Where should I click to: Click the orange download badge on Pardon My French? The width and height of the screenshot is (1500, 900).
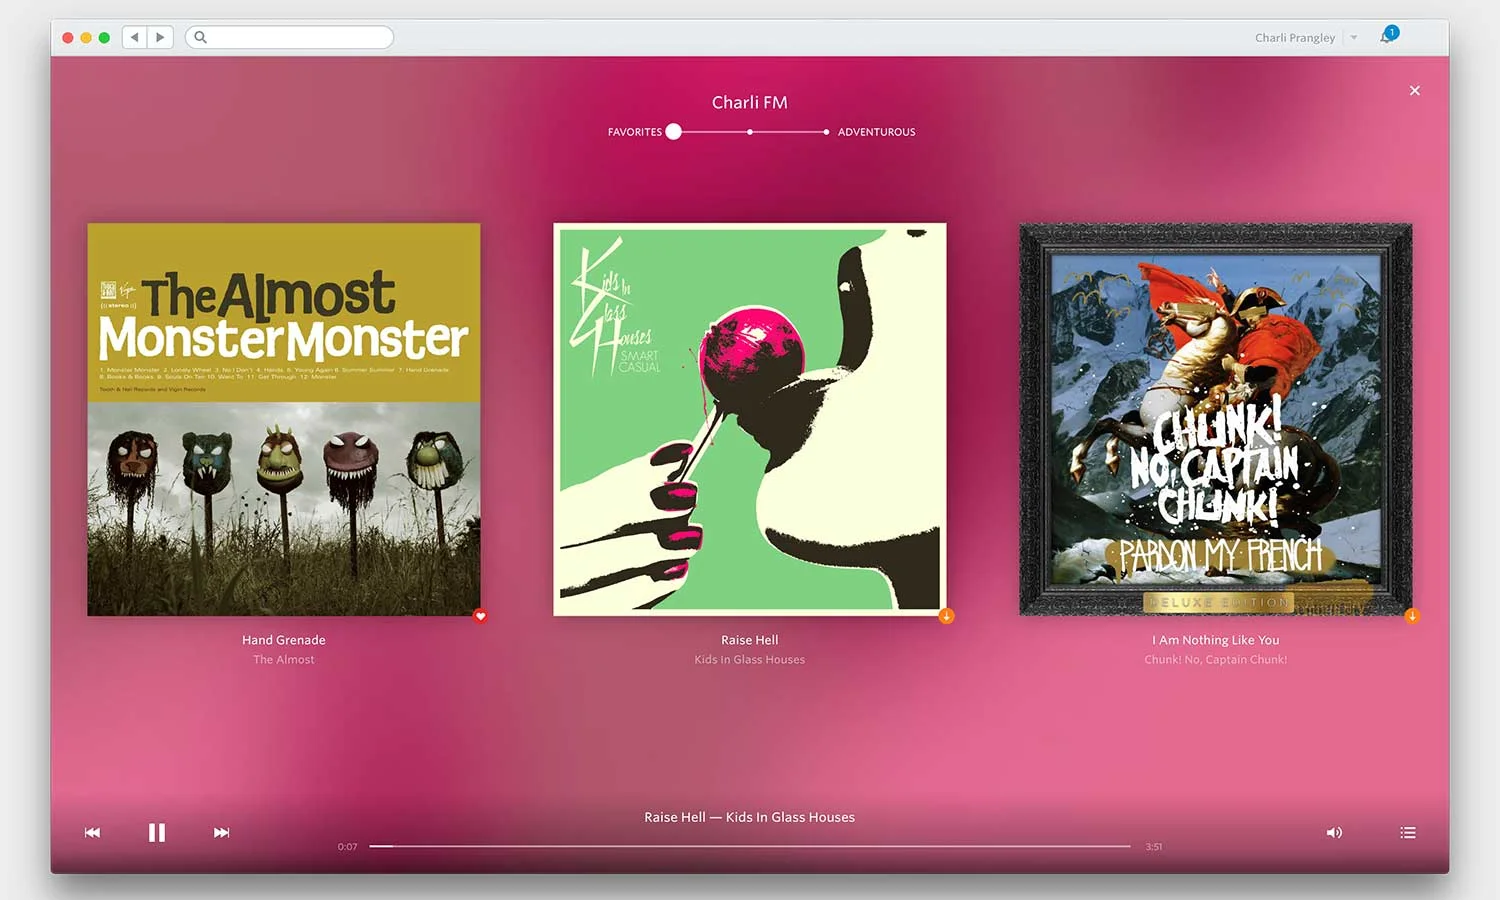[1412, 616]
